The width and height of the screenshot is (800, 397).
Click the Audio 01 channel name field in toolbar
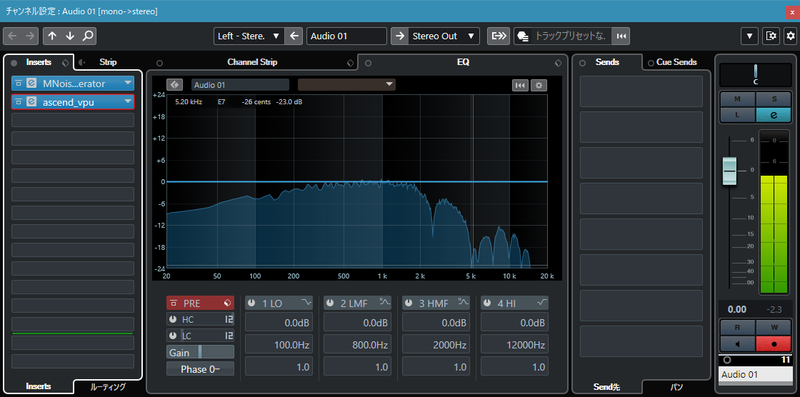(x=346, y=36)
